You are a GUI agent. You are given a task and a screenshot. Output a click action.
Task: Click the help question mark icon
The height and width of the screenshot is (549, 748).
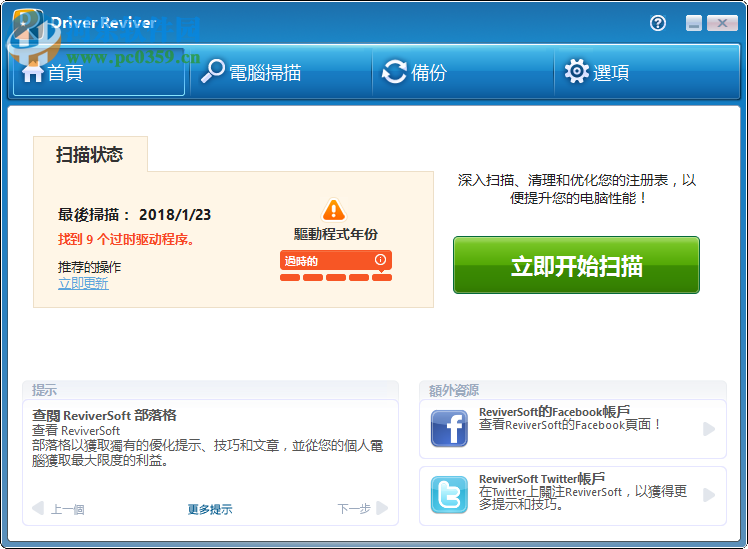coord(658,23)
